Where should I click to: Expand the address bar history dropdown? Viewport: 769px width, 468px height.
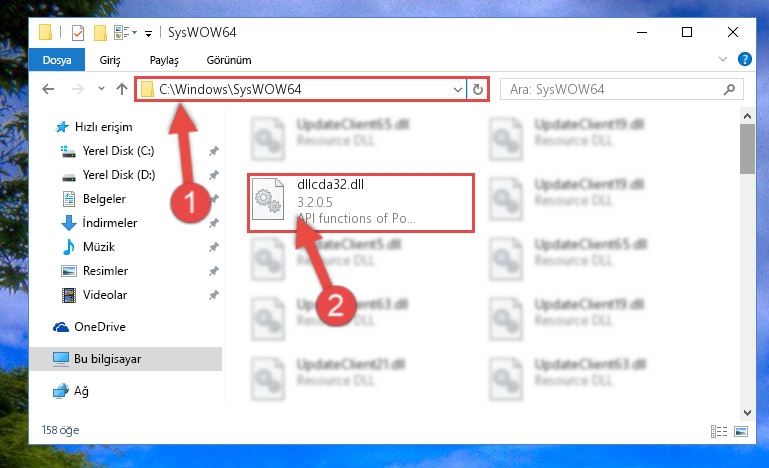(x=458, y=89)
